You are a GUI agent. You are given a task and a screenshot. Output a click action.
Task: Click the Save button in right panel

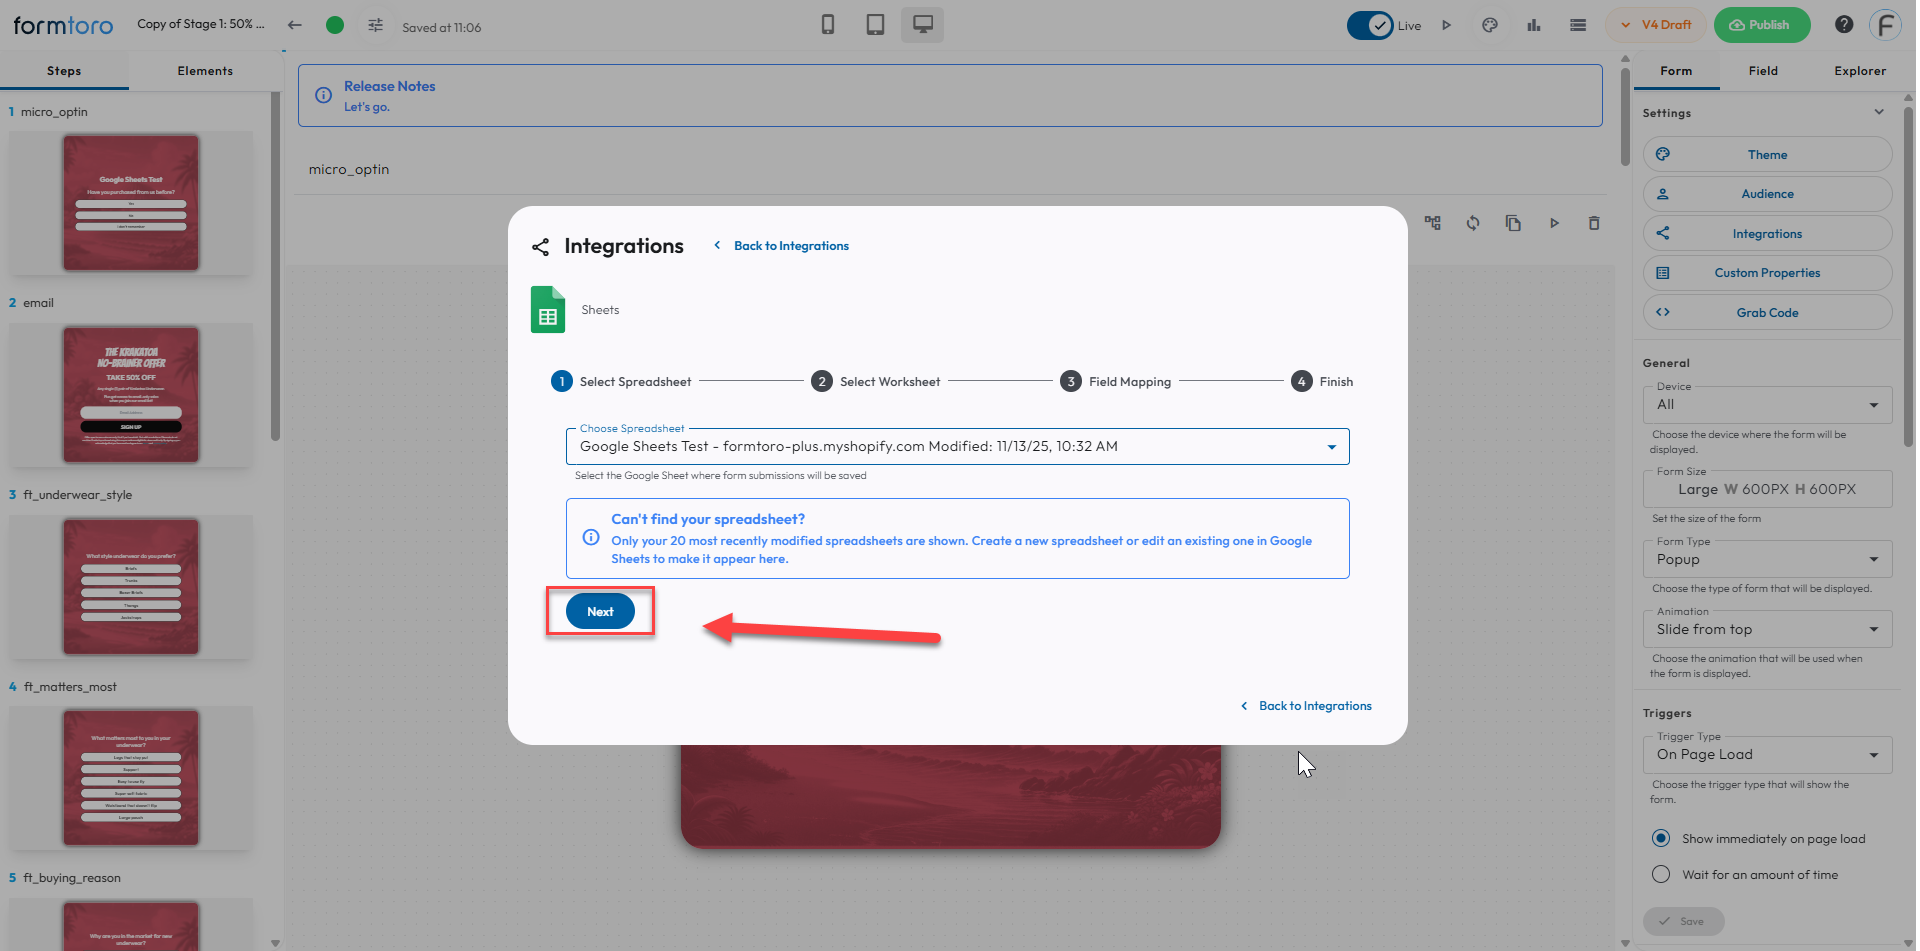point(1683,921)
